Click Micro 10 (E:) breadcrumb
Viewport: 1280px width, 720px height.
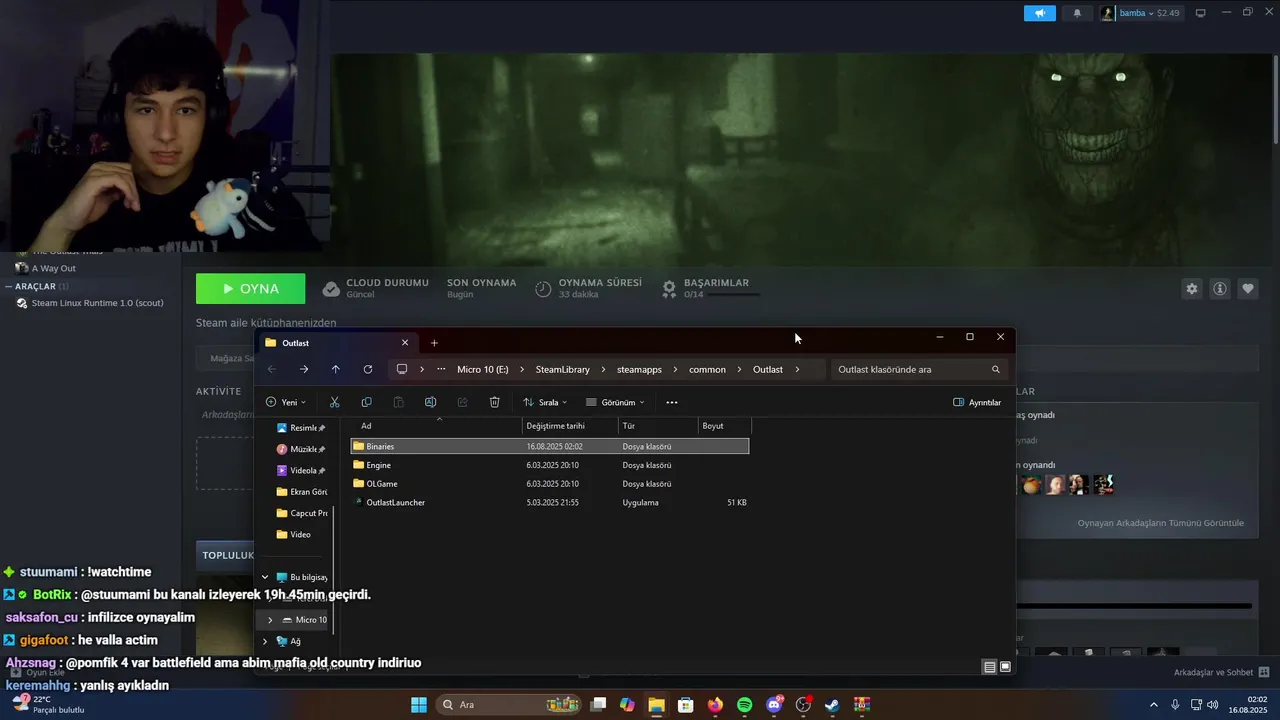point(483,369)
